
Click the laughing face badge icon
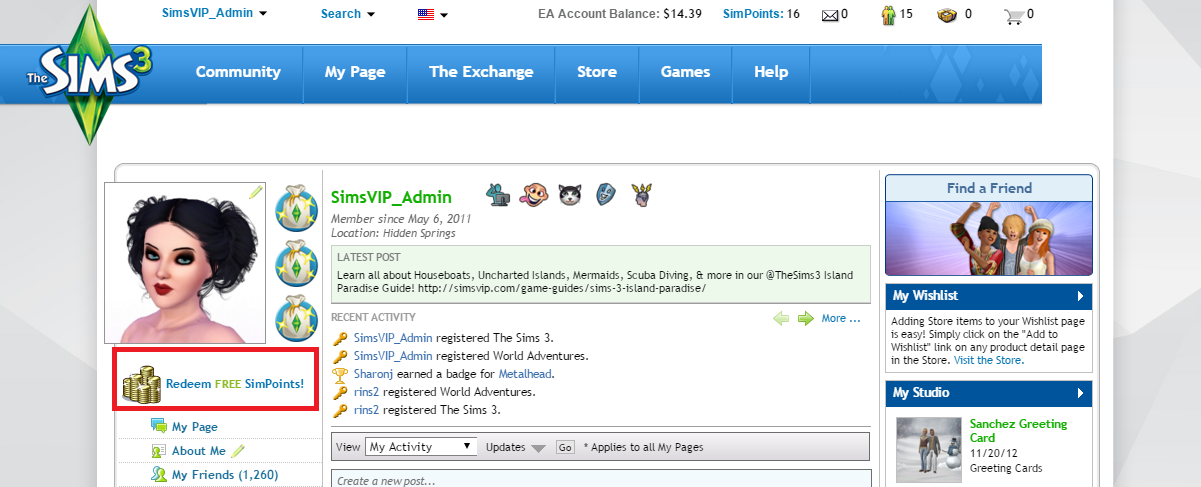[535, 195]
